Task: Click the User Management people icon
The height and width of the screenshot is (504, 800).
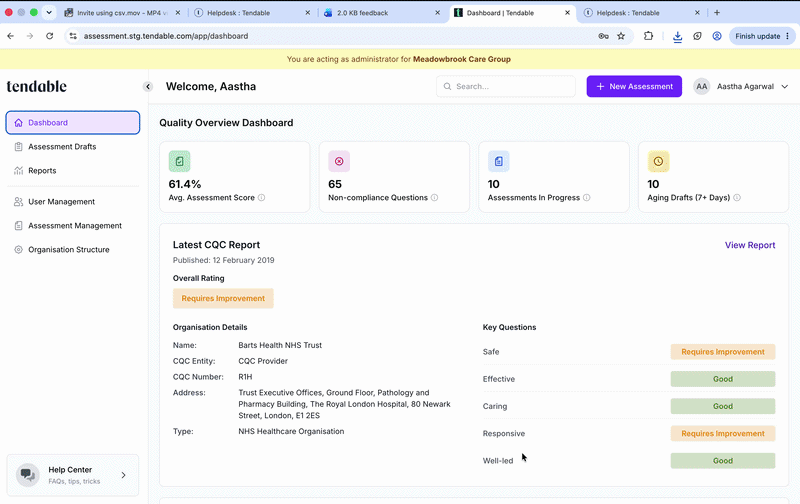Action: (18, 201)
